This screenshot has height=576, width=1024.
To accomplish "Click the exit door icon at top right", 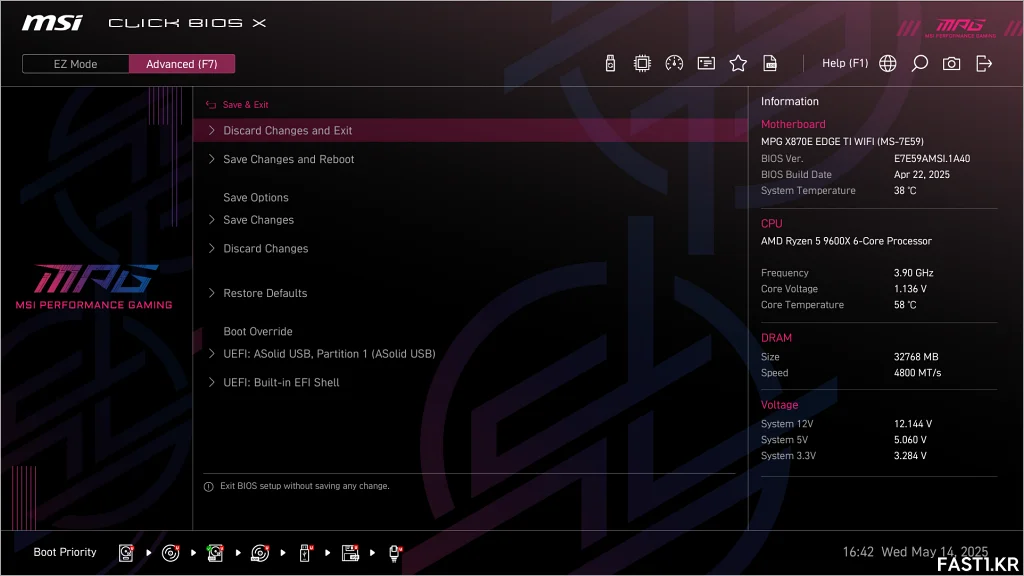I will point(984,63).
